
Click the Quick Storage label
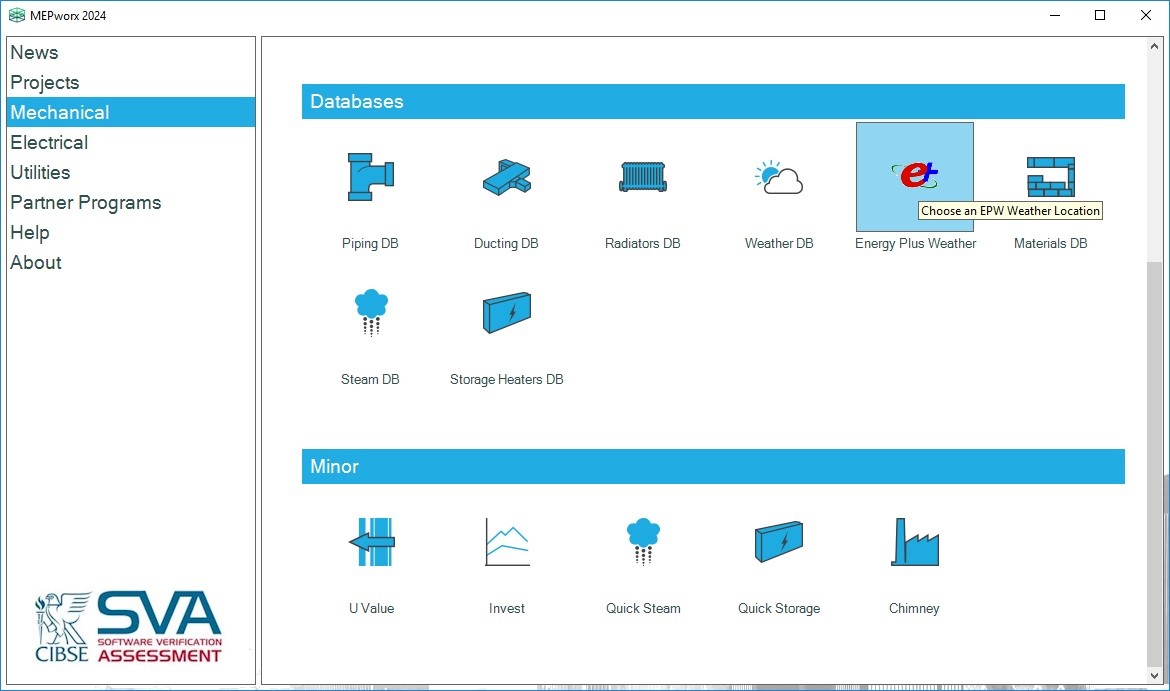tap(779, 608)
